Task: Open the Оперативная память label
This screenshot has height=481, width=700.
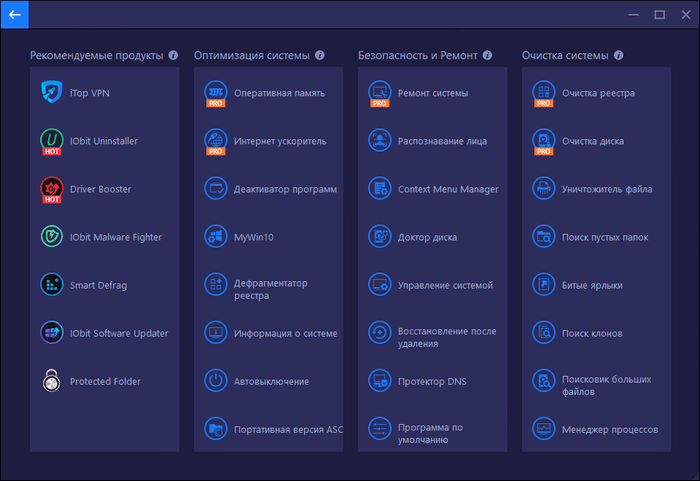Action: coord(279,93)
